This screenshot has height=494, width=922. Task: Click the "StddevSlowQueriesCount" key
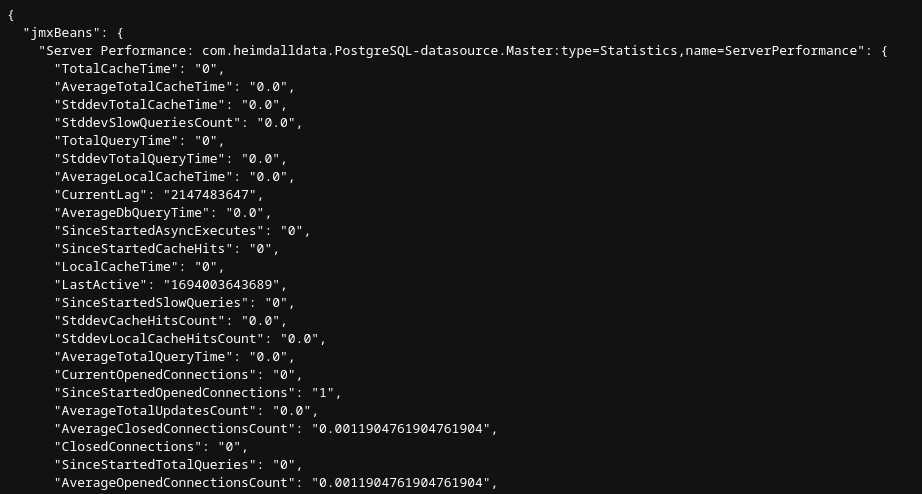(147, 122)
